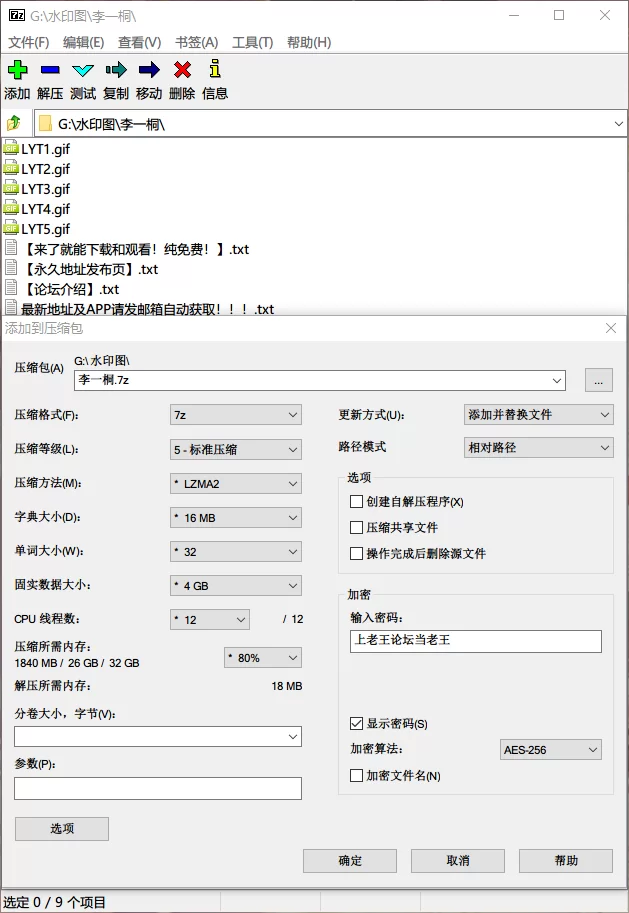Expand the 分卷大小 combo box
This screenshot has width=629, height=913.
pyautogui.click(x=293, y=737)
